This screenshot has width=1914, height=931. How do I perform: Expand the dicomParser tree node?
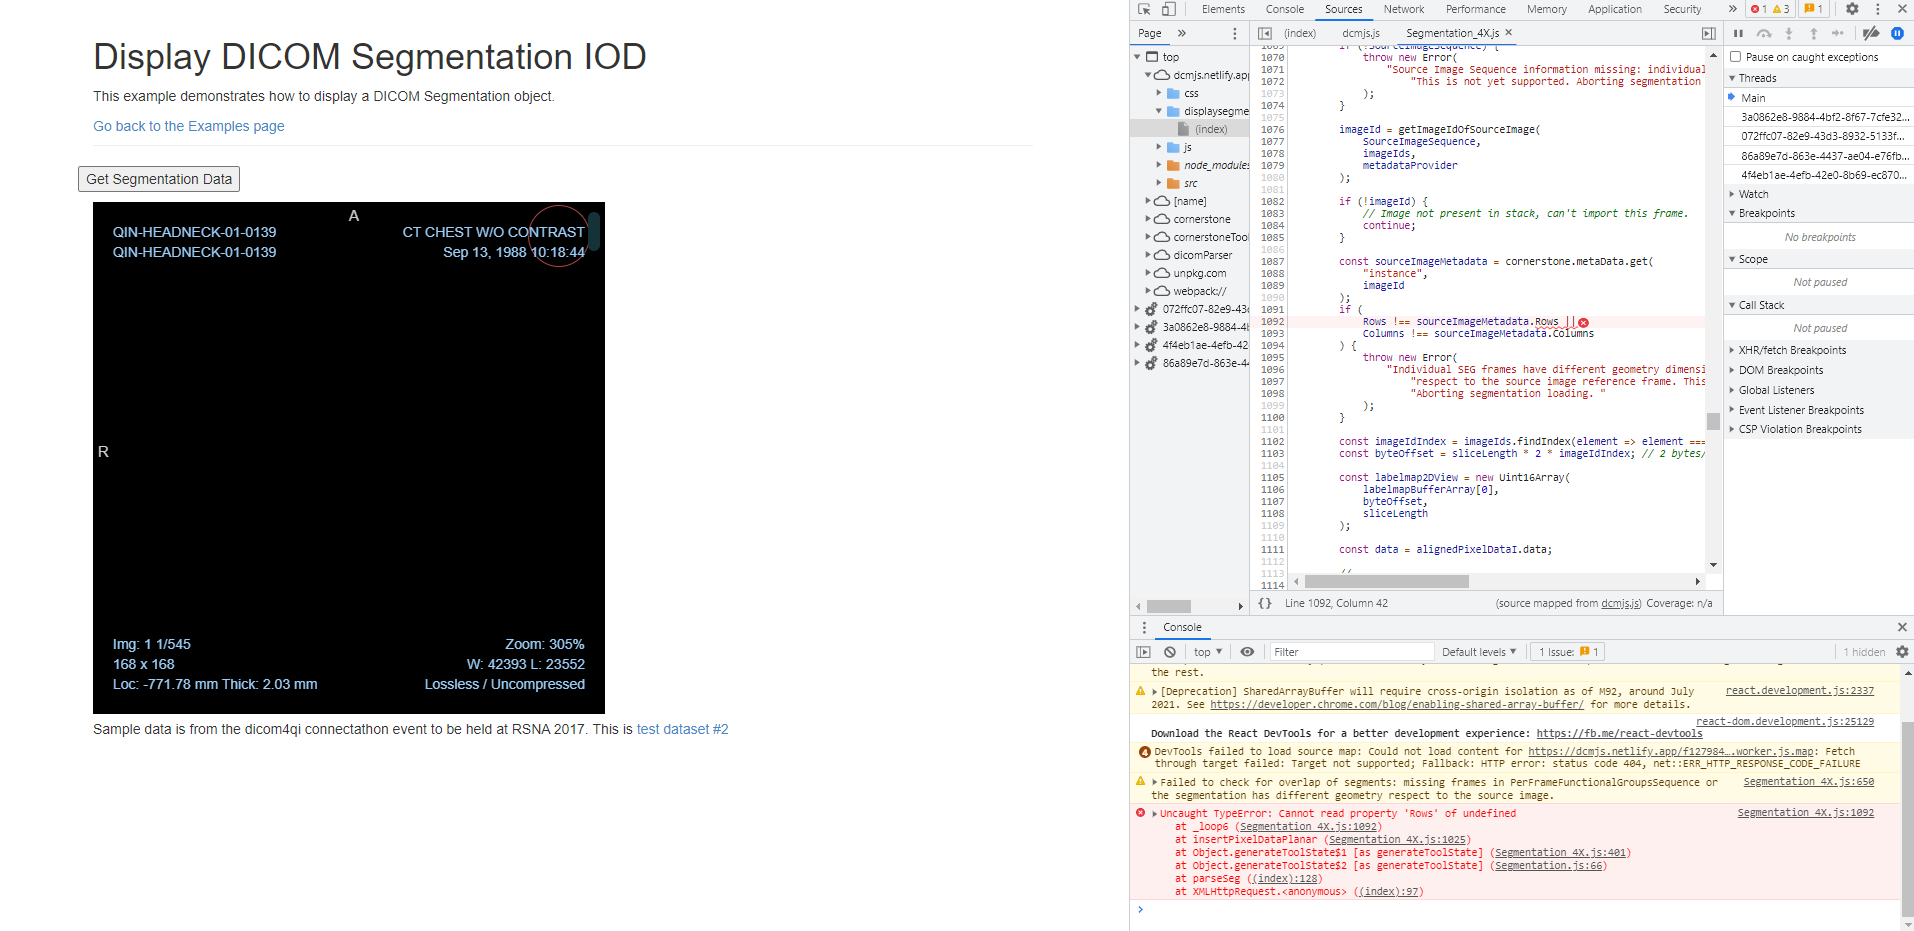pos(1149,255)
